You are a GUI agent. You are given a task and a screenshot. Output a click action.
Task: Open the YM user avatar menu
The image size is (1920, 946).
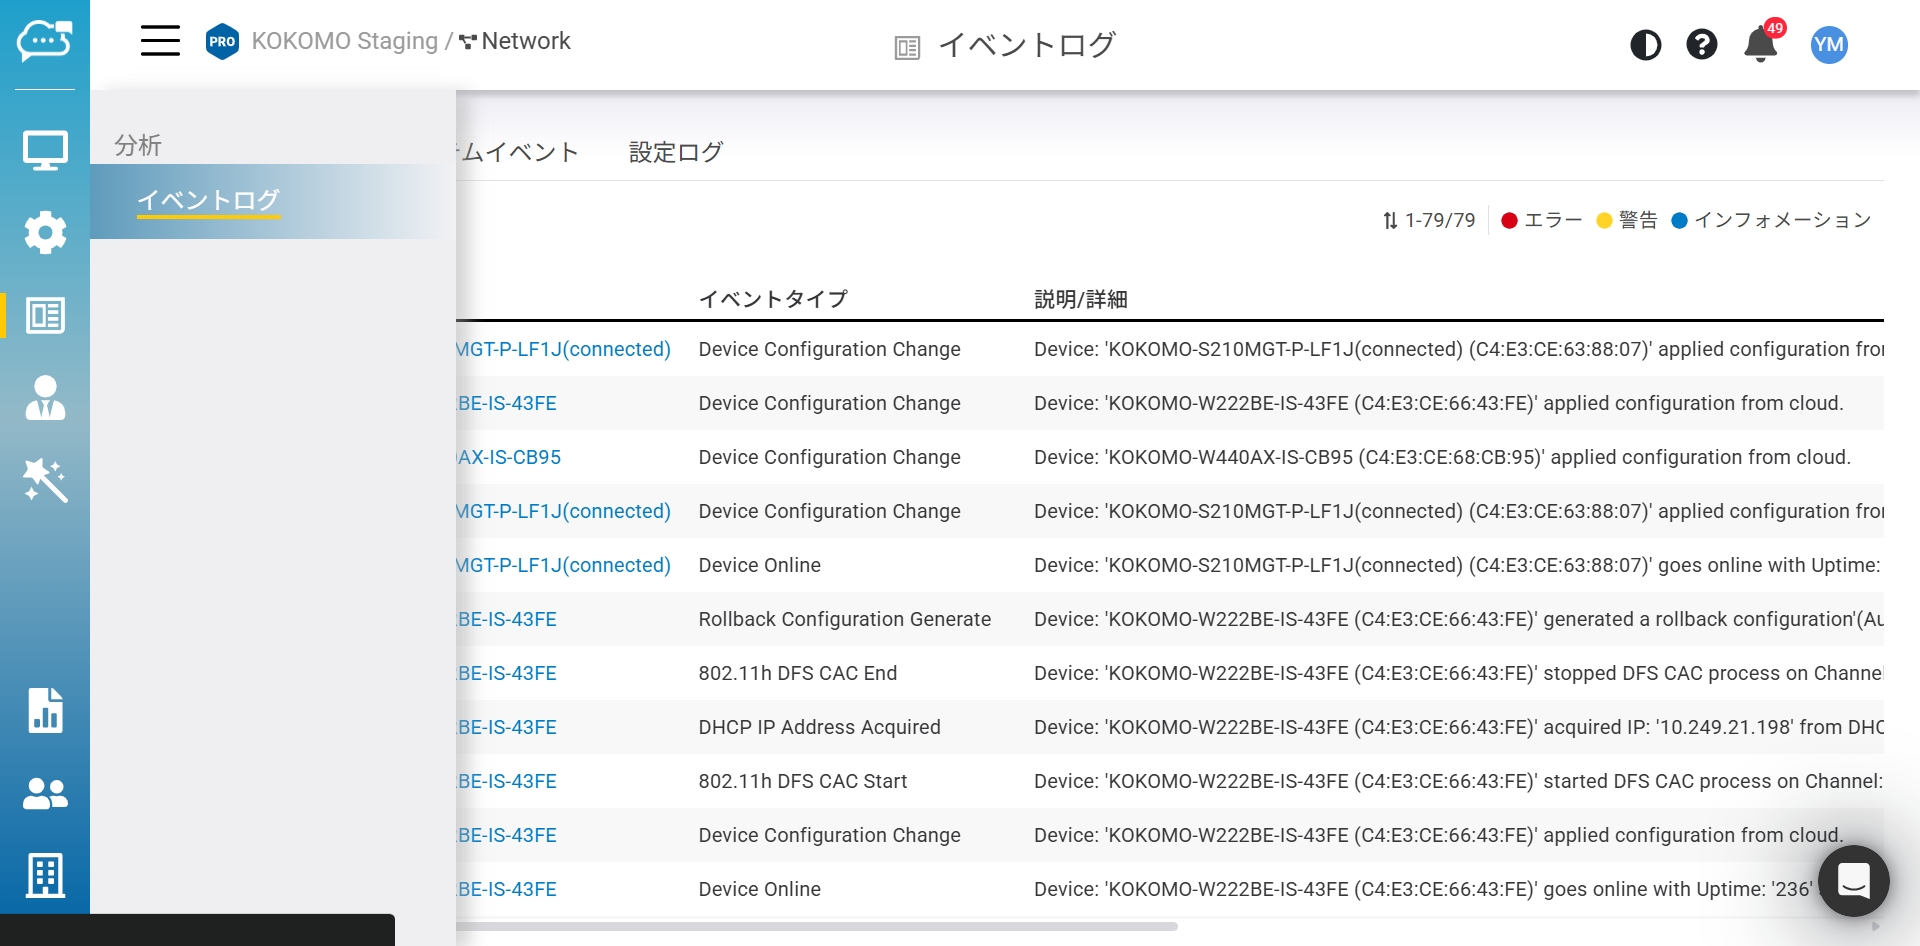[x=1828, y=45]
